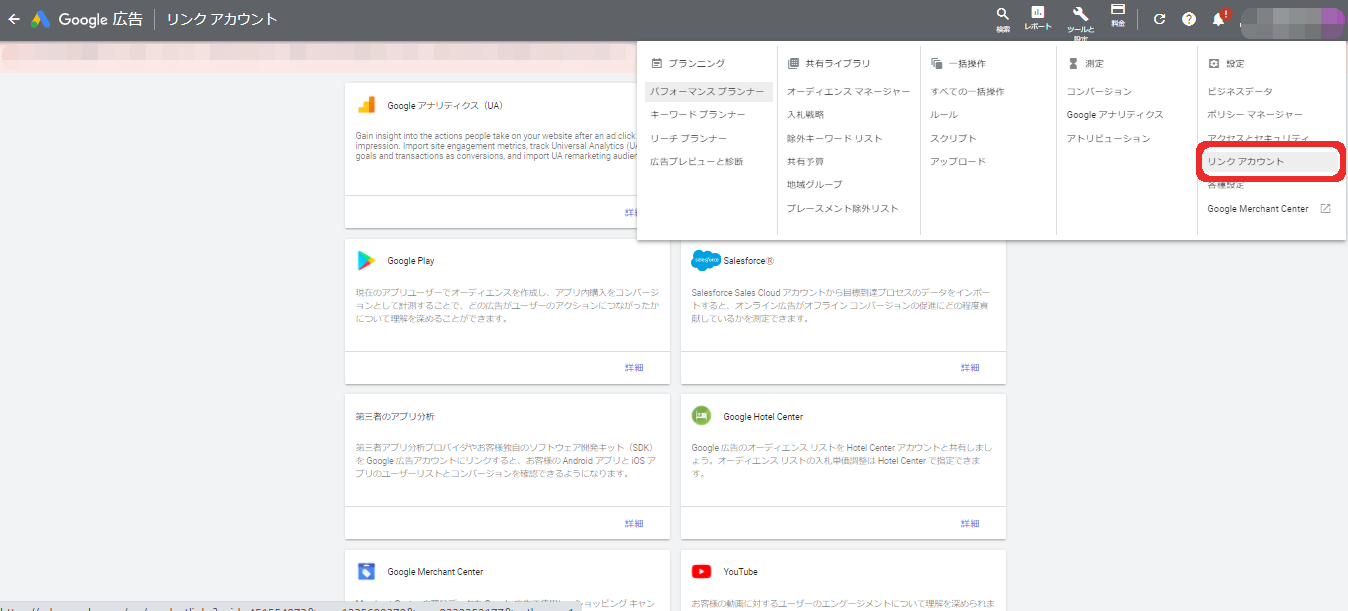This screenshot has width=1348, height=611.
Task: Click the Google Hotel Center title text
Action: point(763,416)
